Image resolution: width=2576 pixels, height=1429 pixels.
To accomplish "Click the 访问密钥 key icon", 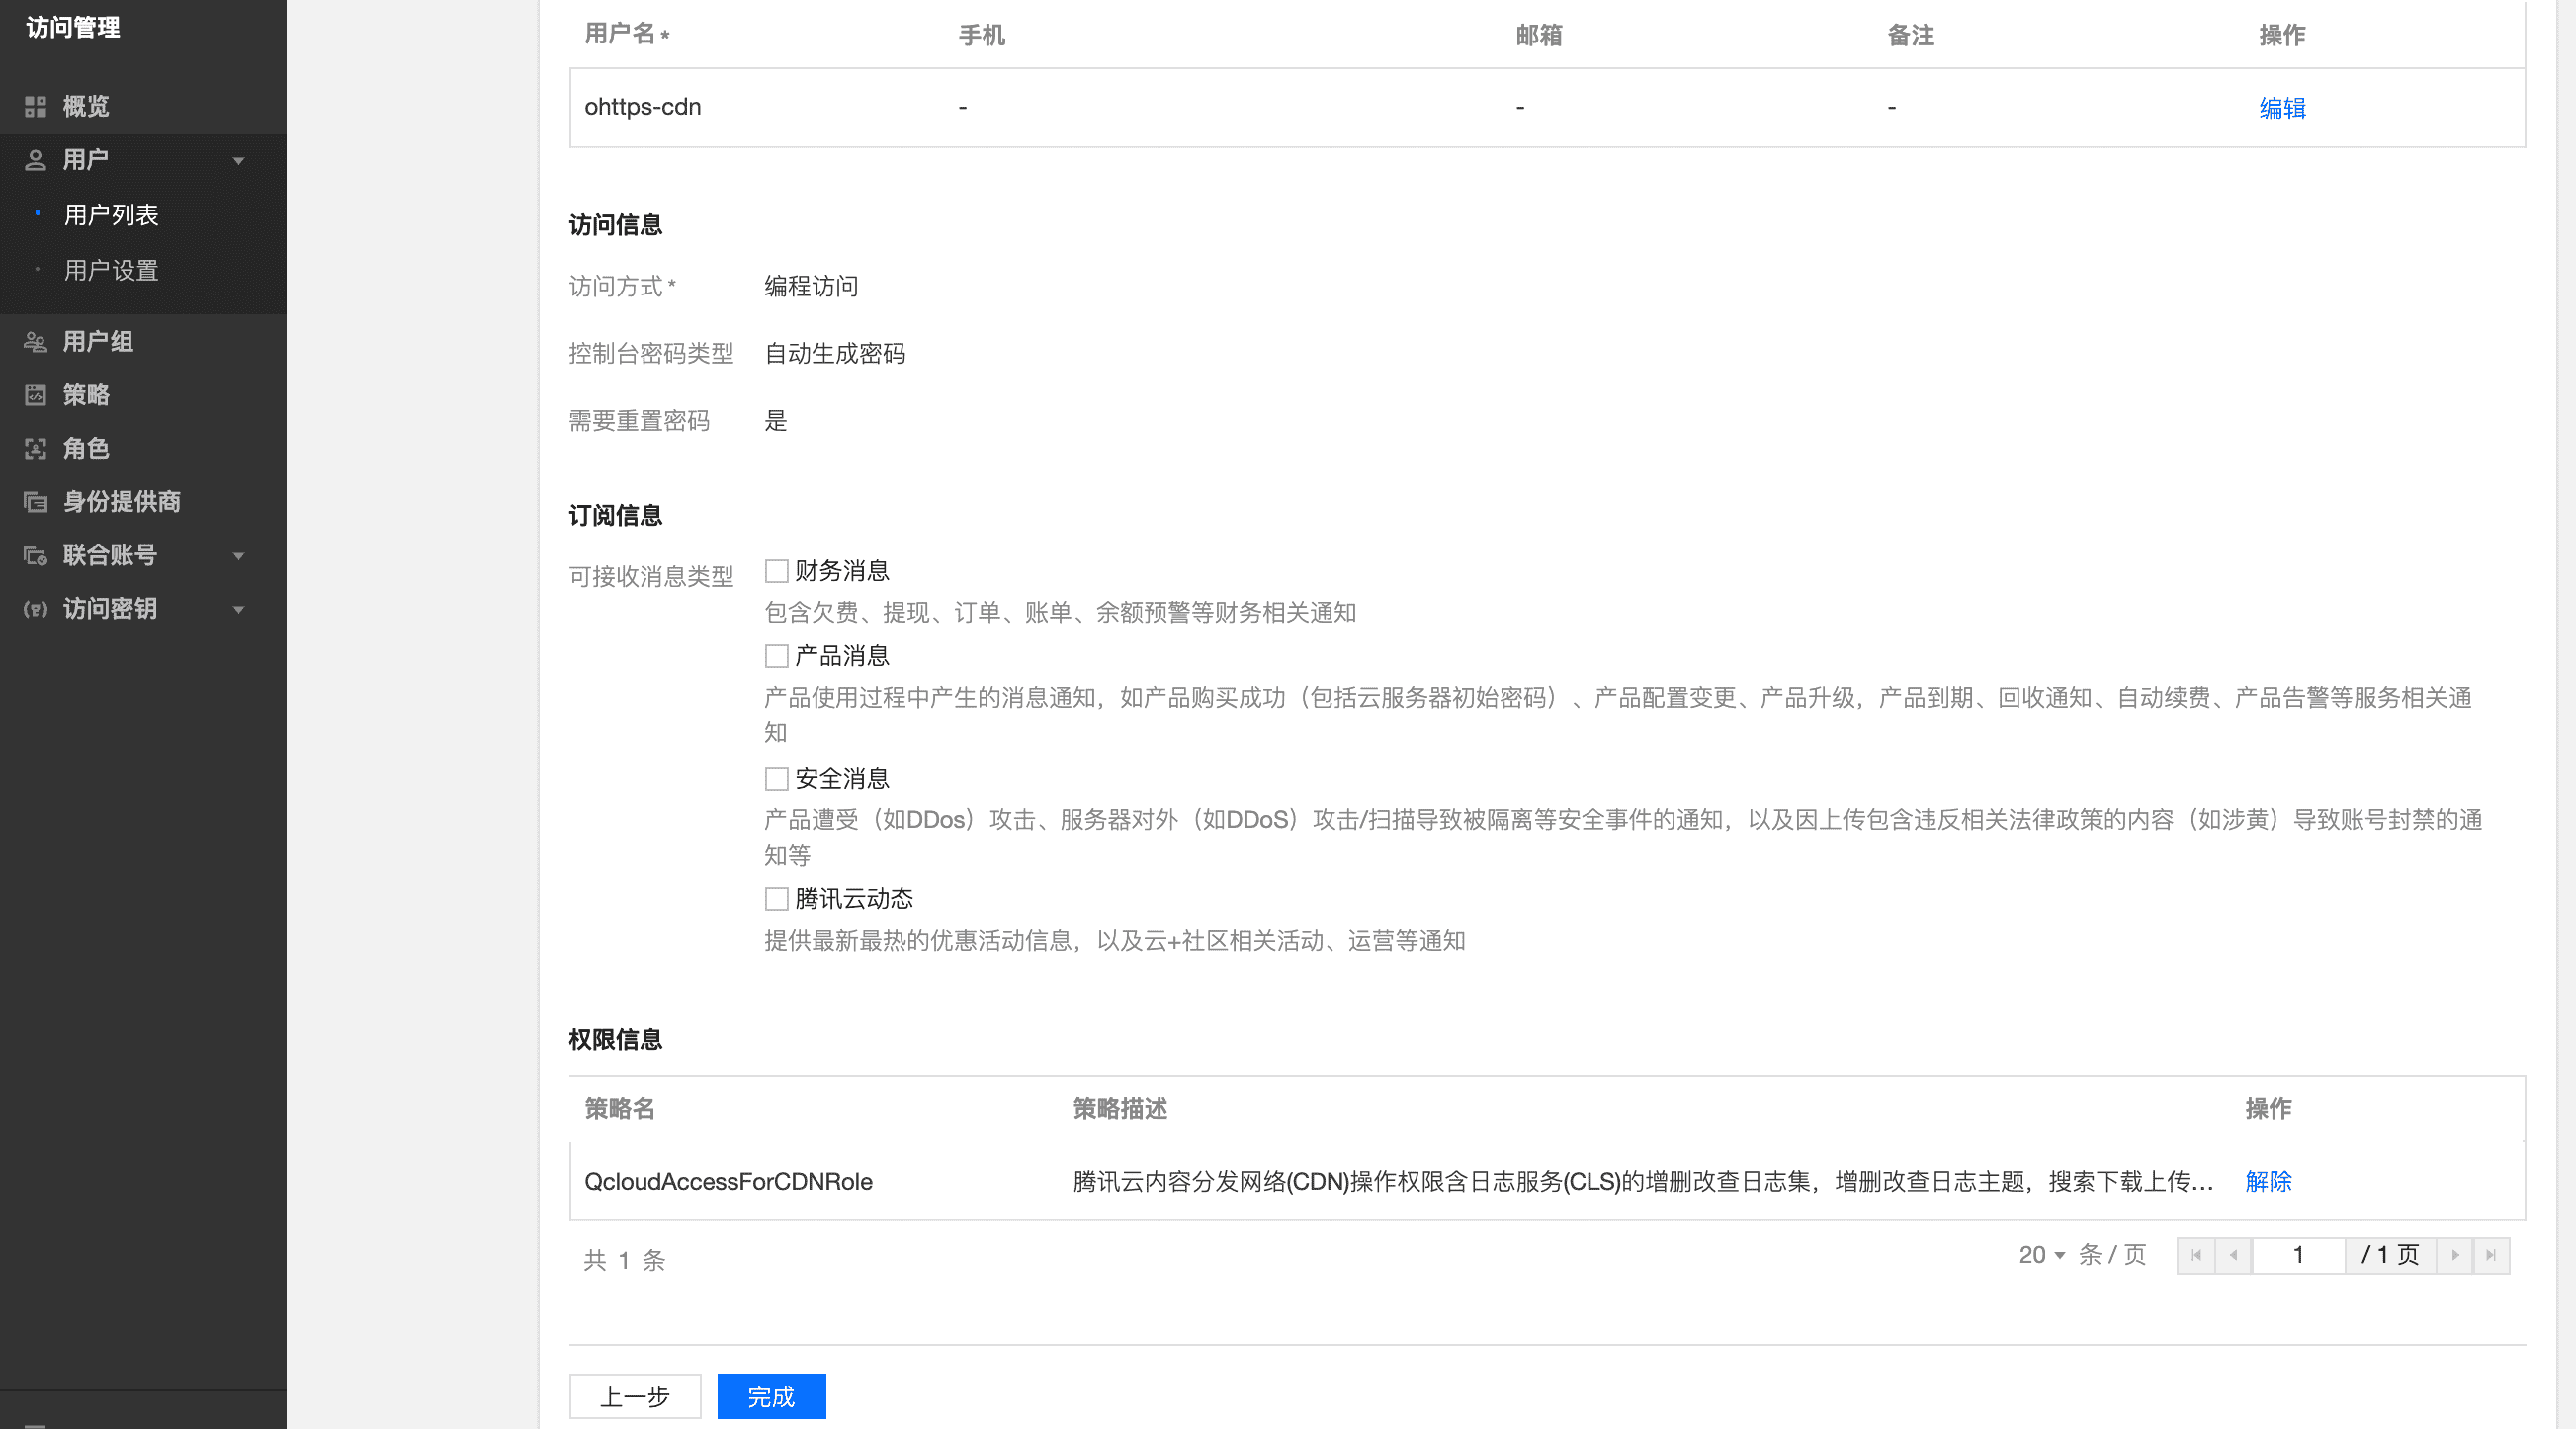I will click(36, 609).
